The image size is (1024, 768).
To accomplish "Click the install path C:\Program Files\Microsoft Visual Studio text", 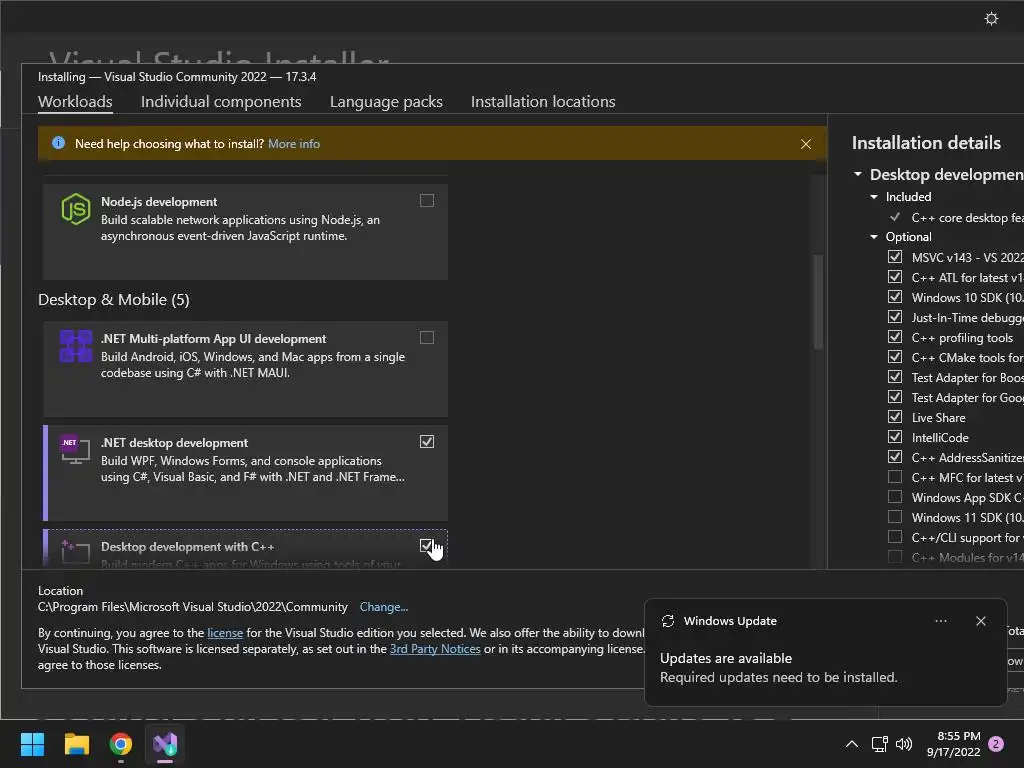I will point(193,607).
